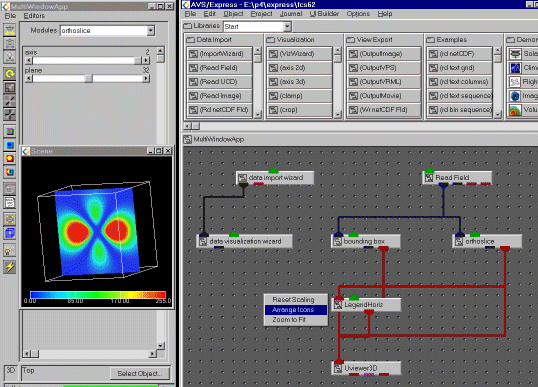Click the (Read Image) library module
The image size is (538, 387).
(x=220, y=96)
